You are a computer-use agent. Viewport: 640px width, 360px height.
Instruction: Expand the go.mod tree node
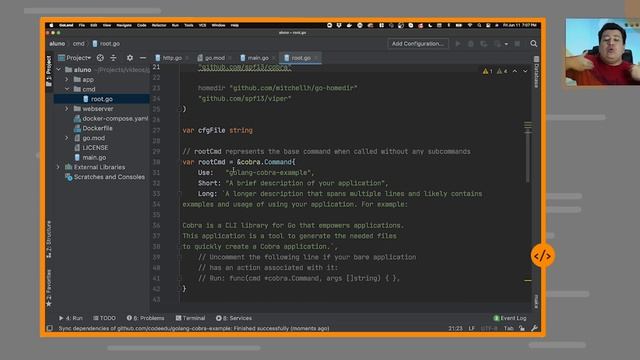click(x=67, y=138)
